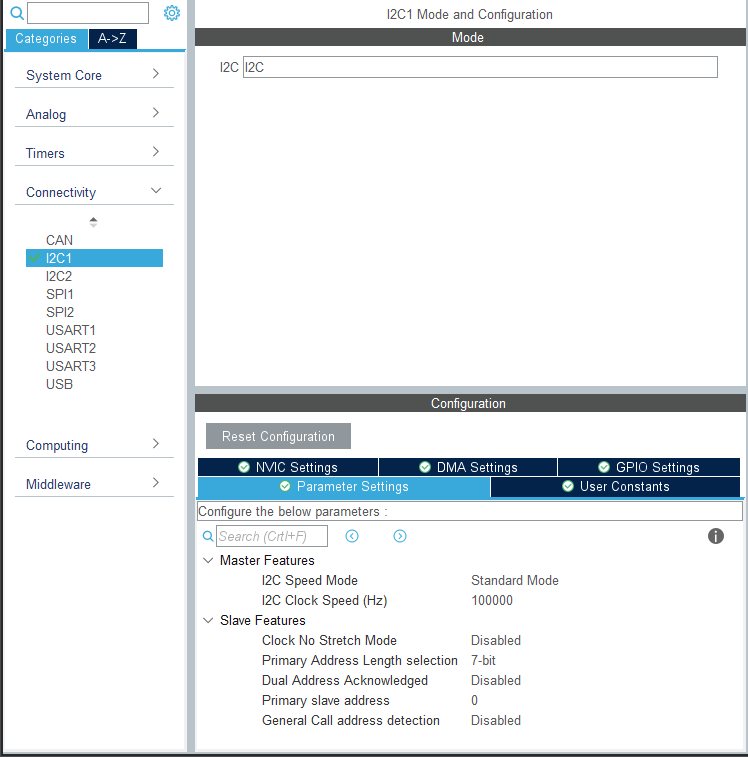Select the I2C Speed Mode parameter label

(x=310, y=580)
